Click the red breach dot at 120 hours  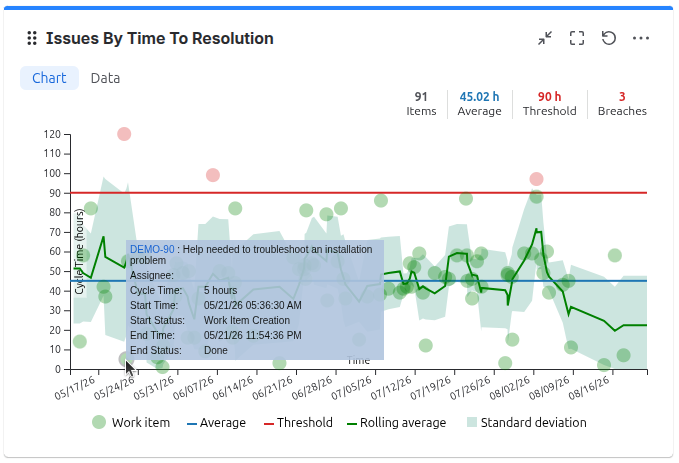[x=124, y=134]
